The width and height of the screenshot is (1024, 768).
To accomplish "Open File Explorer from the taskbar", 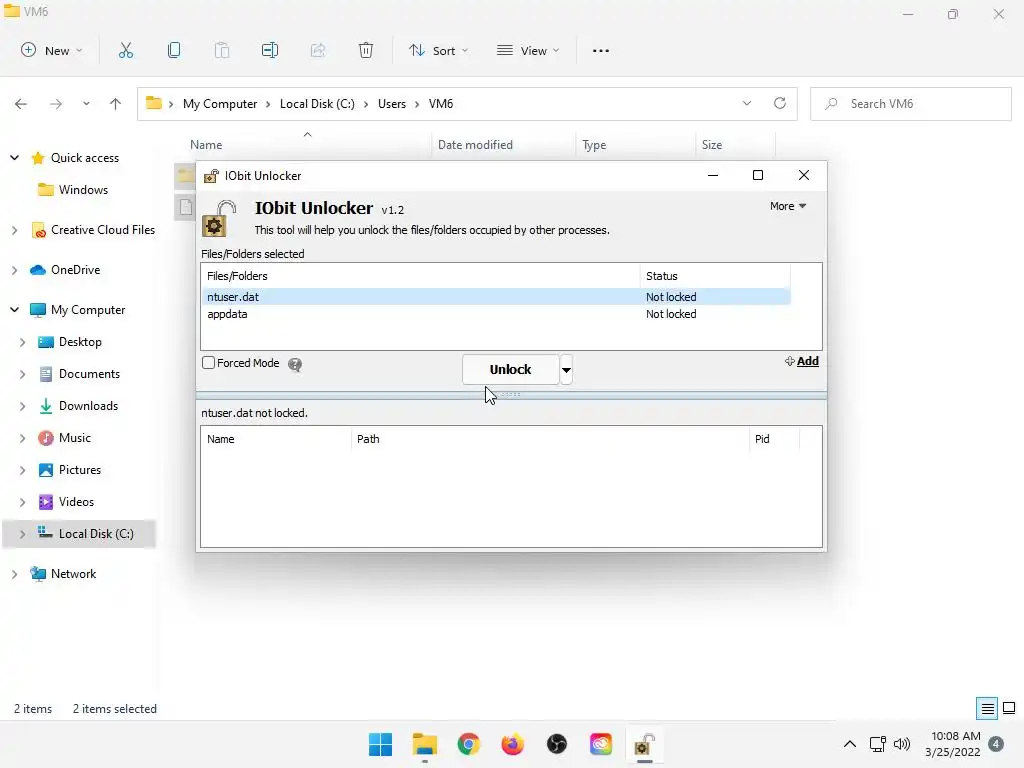I will click(424, 744).
